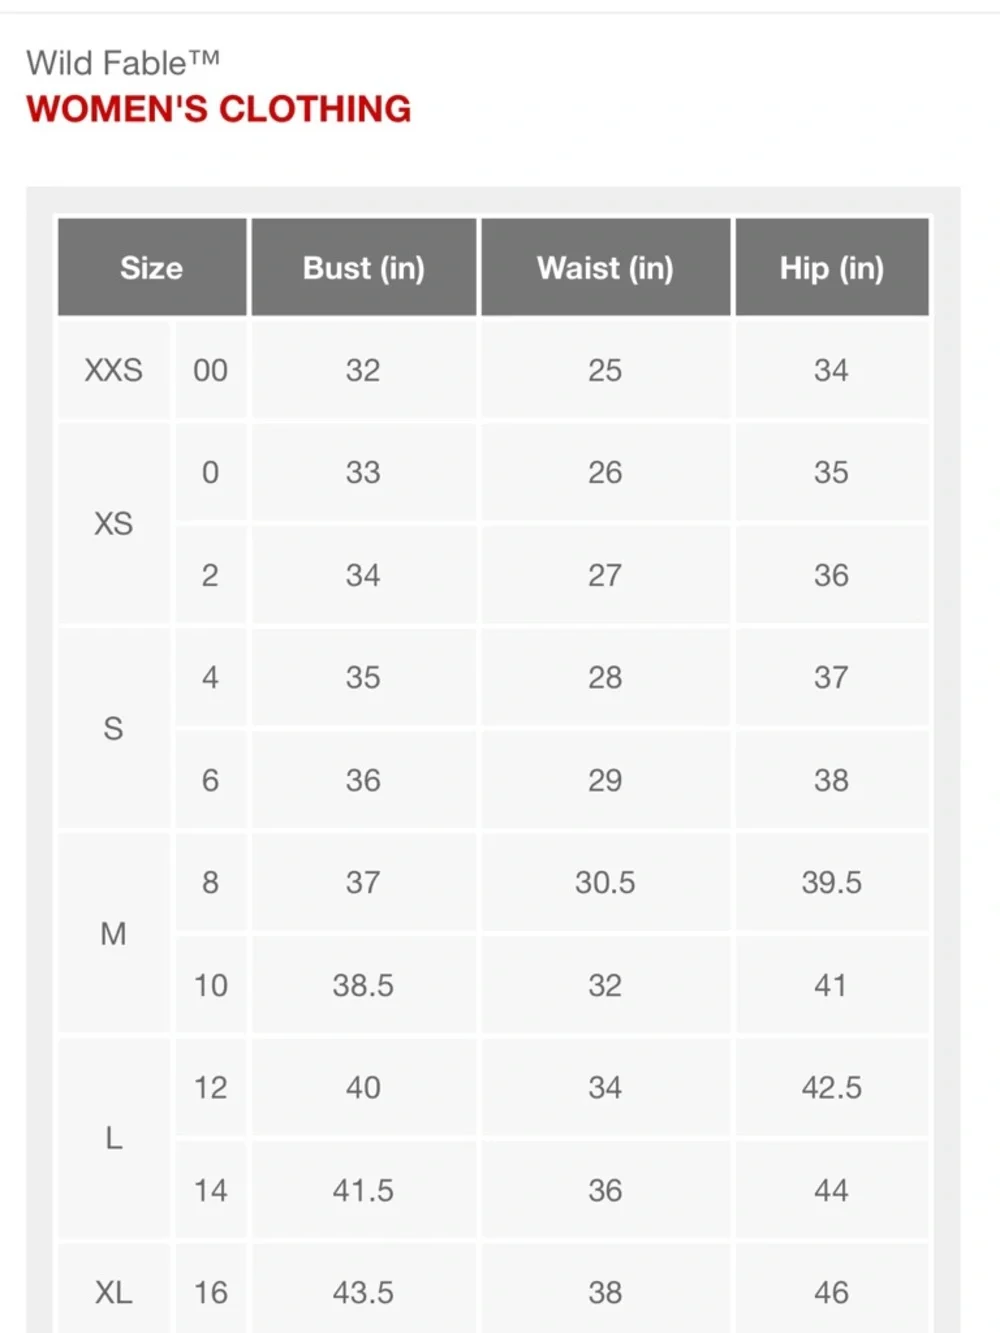Viewport: 1000px width, 1333px height.
Task: Select the XS size label
Action: (x=113, y=523)
